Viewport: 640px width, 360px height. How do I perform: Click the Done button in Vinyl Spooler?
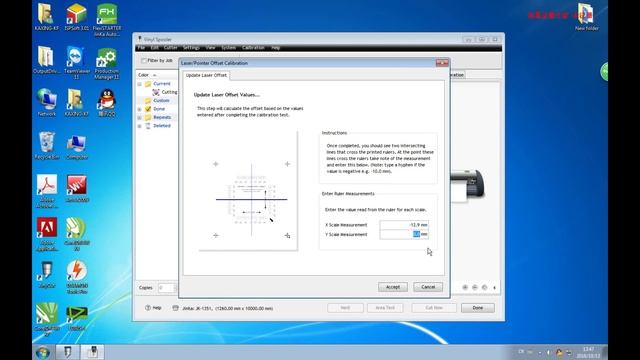pyautogui.click(x=478, y=308)
